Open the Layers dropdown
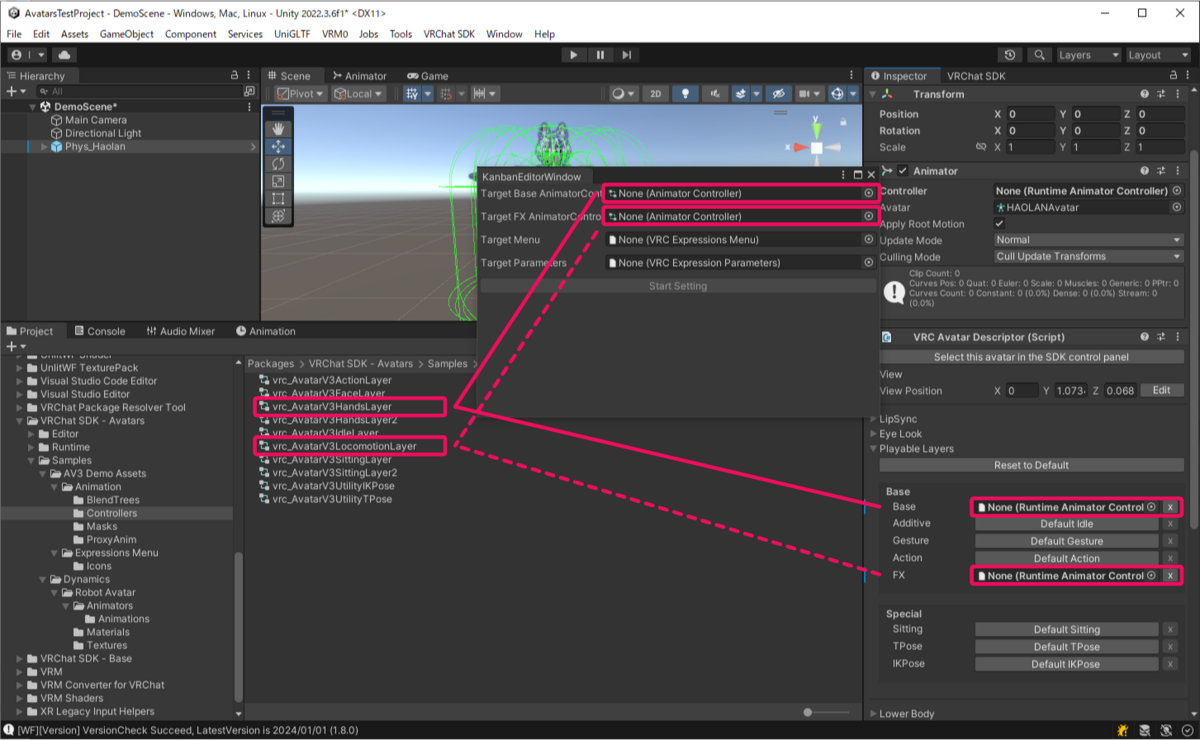1200x740 pixels. 1087,55
